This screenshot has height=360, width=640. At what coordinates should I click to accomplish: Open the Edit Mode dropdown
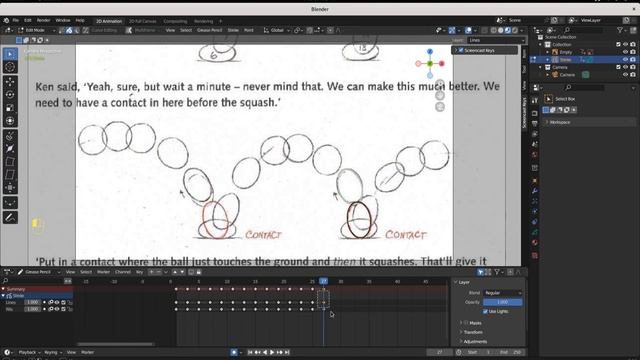pos(36,30)
